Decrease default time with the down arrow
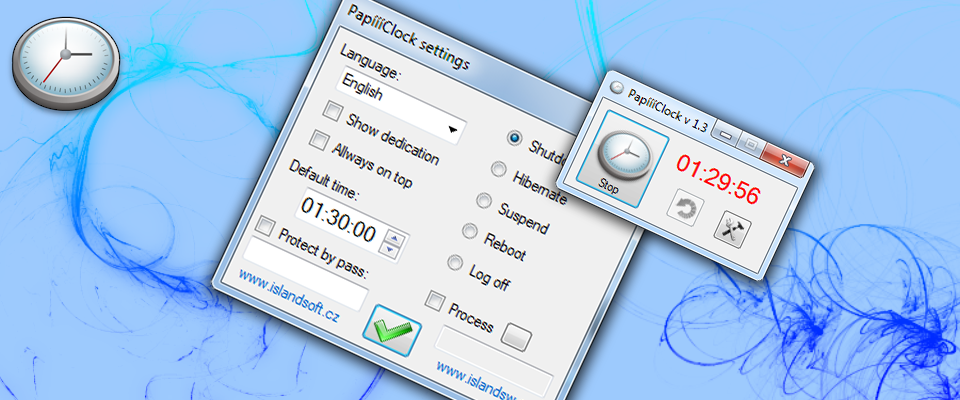This screenshot has width=960, height=400. pos(389,249)
